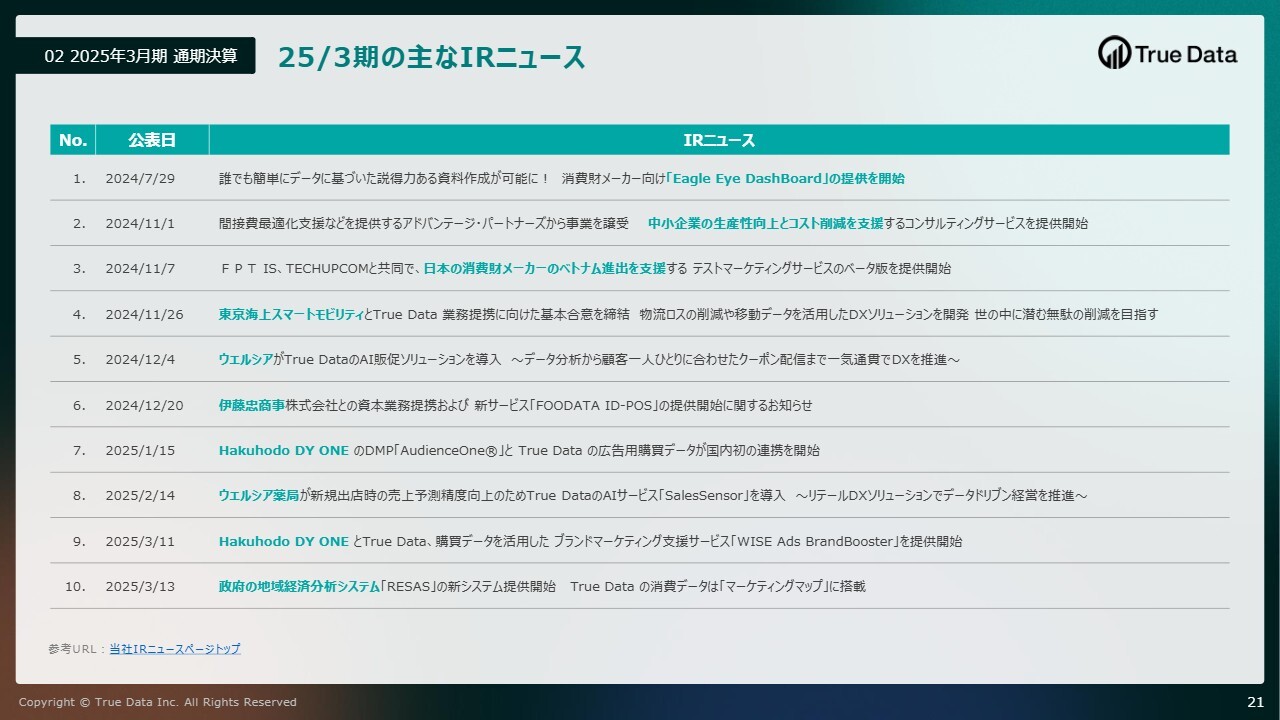Click the True Data wordmark text
1280x720 pixels.
(x=1187, y=55)
